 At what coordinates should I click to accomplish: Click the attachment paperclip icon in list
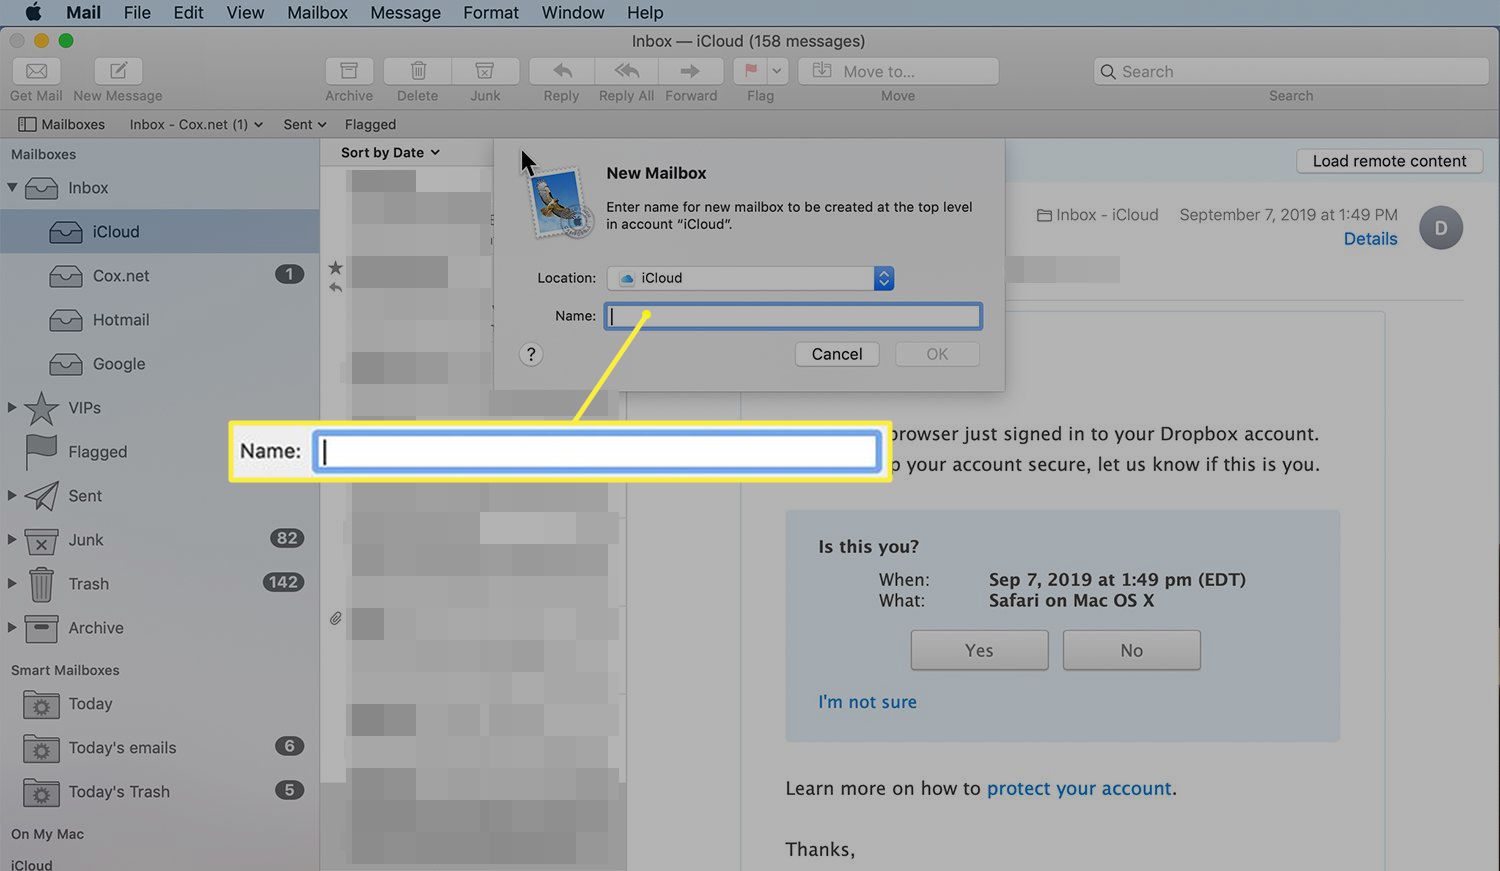[x=336, y=619]
